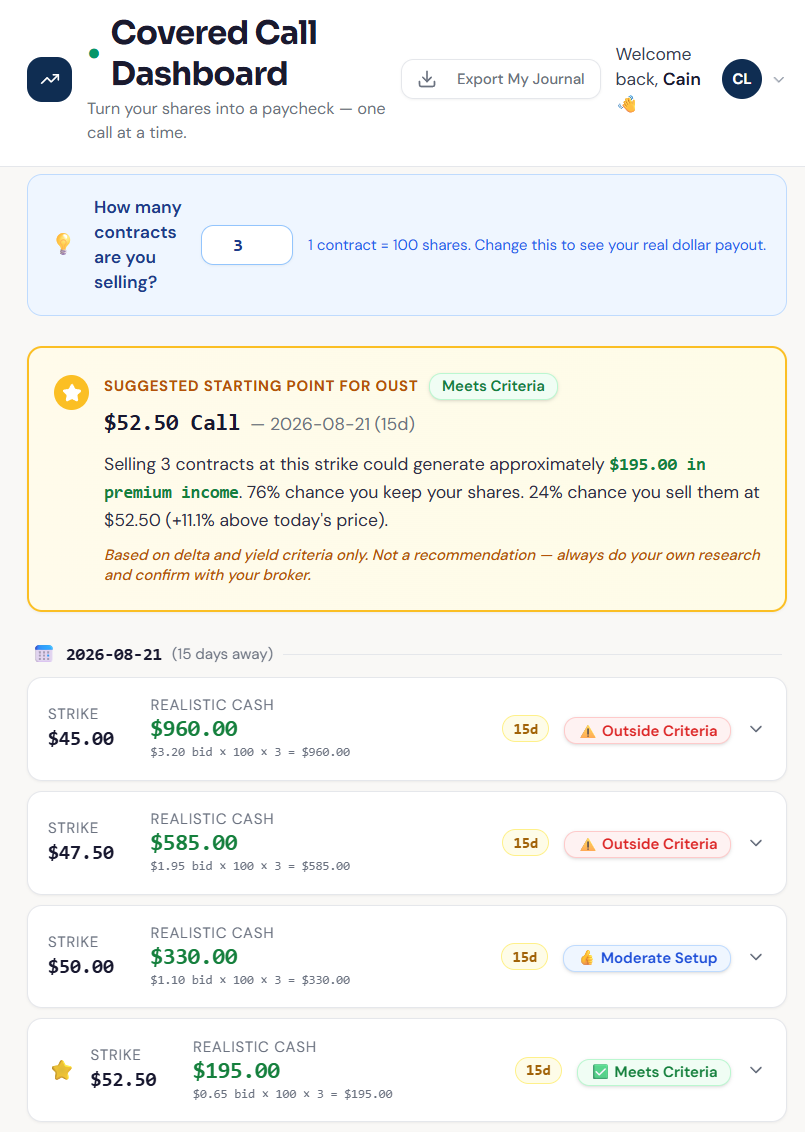Click the trending-chart app logo icon
Screen dimensions: 805x1132
pyautogui.click(x=49, y=79)
